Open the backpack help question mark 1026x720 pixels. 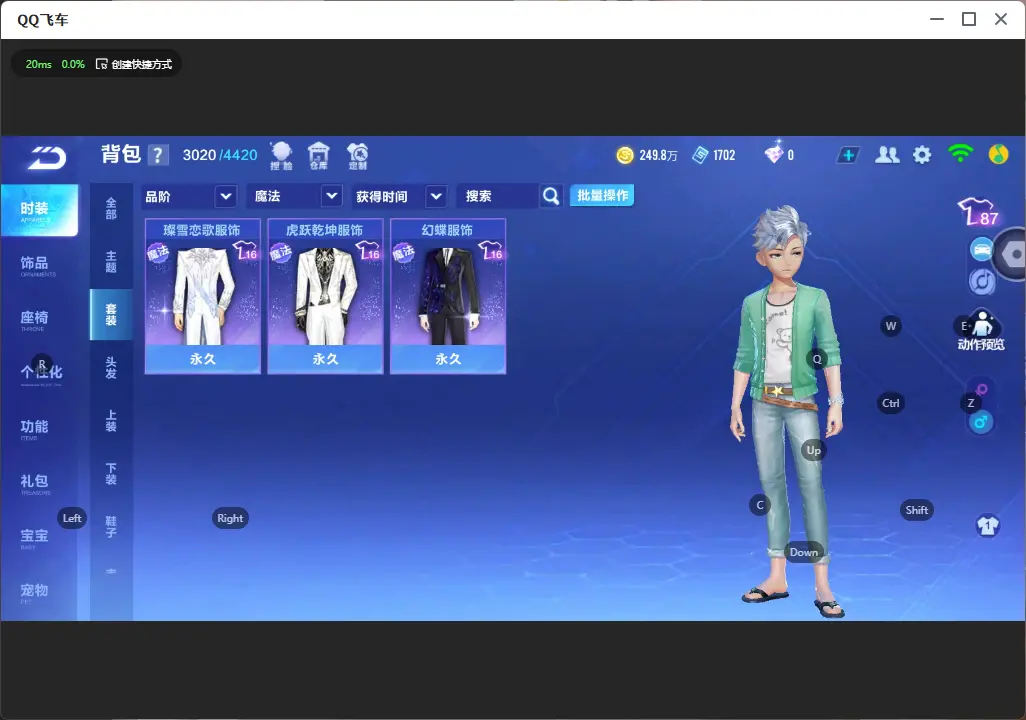158,156
